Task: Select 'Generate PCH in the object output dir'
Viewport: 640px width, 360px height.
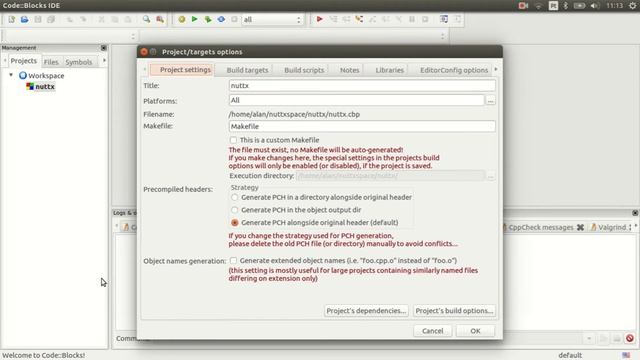Action: [234, 210]
